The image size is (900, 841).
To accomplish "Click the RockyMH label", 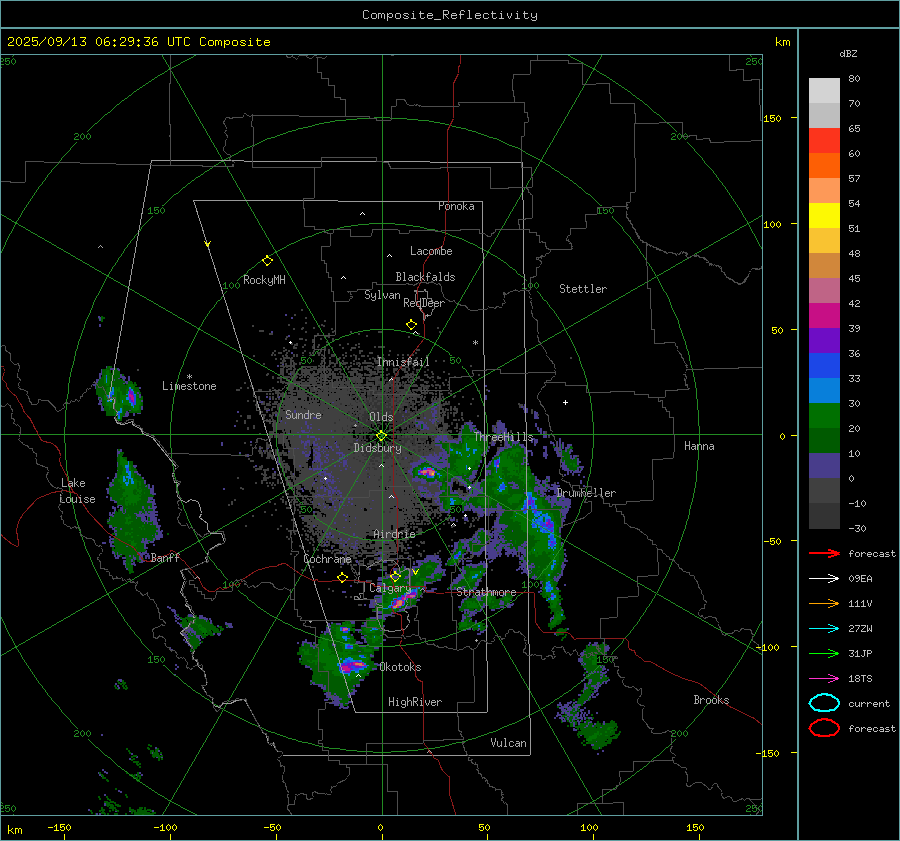I will (x=264, y=280).
